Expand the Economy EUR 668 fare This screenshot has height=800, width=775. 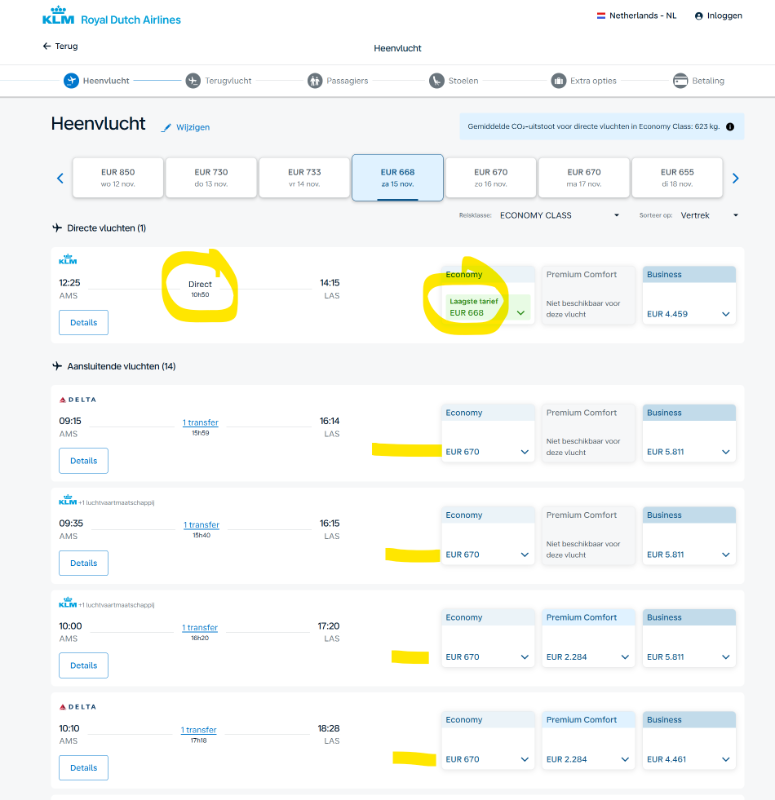pyautogui.click(x=520, y=313)
